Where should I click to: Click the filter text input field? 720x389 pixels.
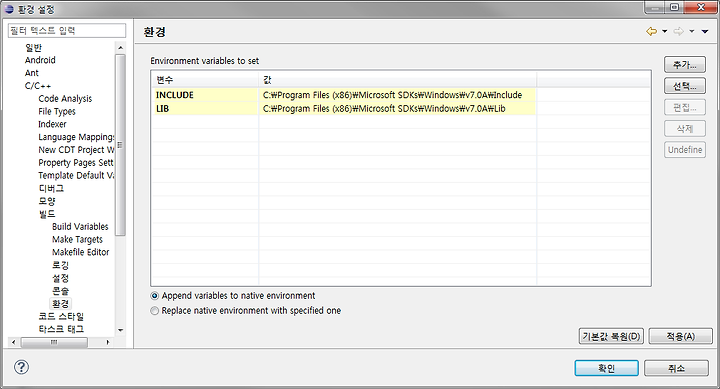[x=67, y=31]
